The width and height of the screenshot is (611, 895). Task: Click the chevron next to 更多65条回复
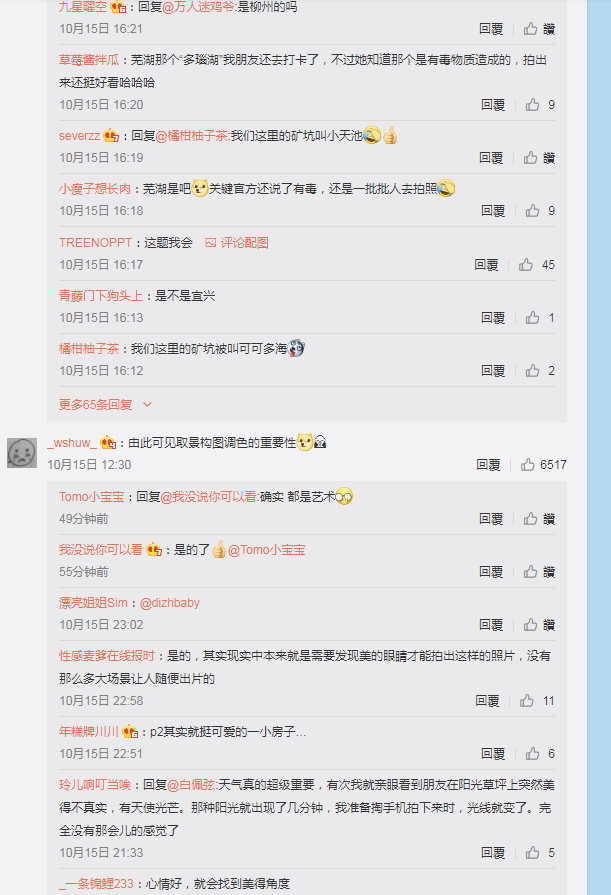pos(147,405)
